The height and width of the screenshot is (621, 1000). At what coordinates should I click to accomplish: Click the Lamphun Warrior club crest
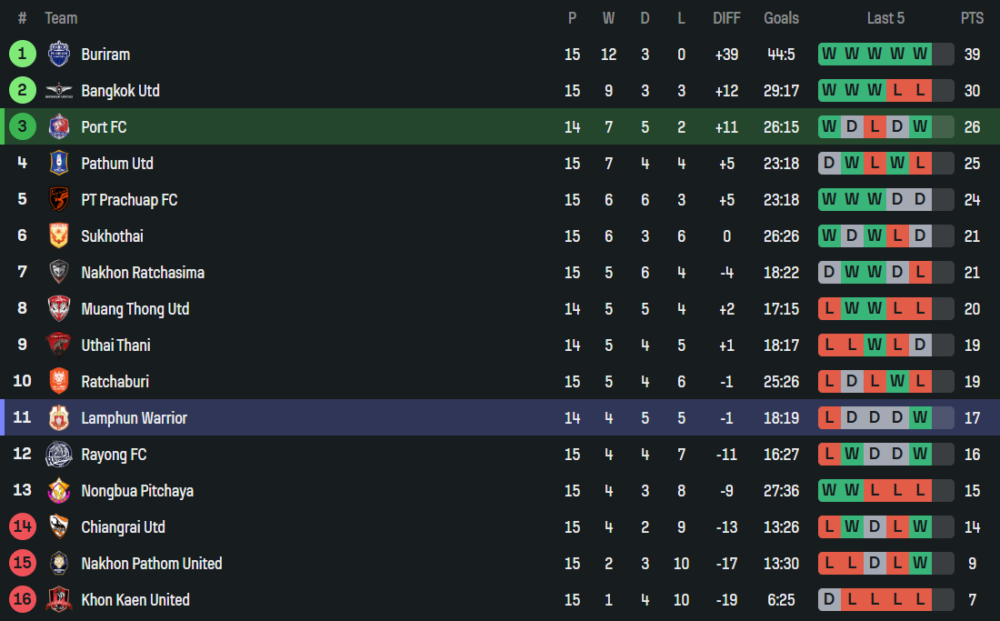tap(59, 418)
